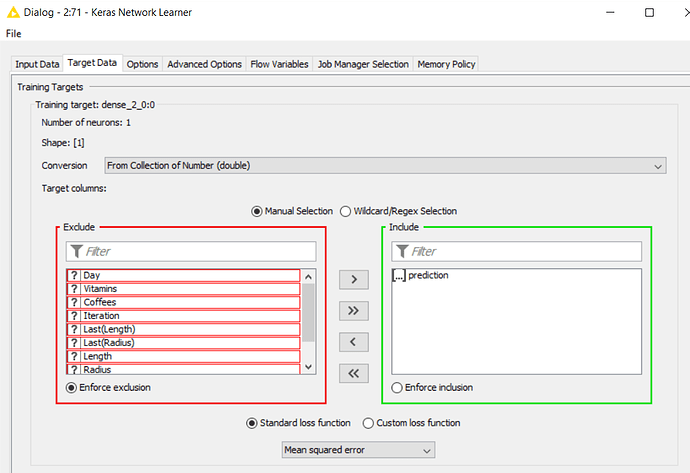Open the File menu

[x=14, y=34]
